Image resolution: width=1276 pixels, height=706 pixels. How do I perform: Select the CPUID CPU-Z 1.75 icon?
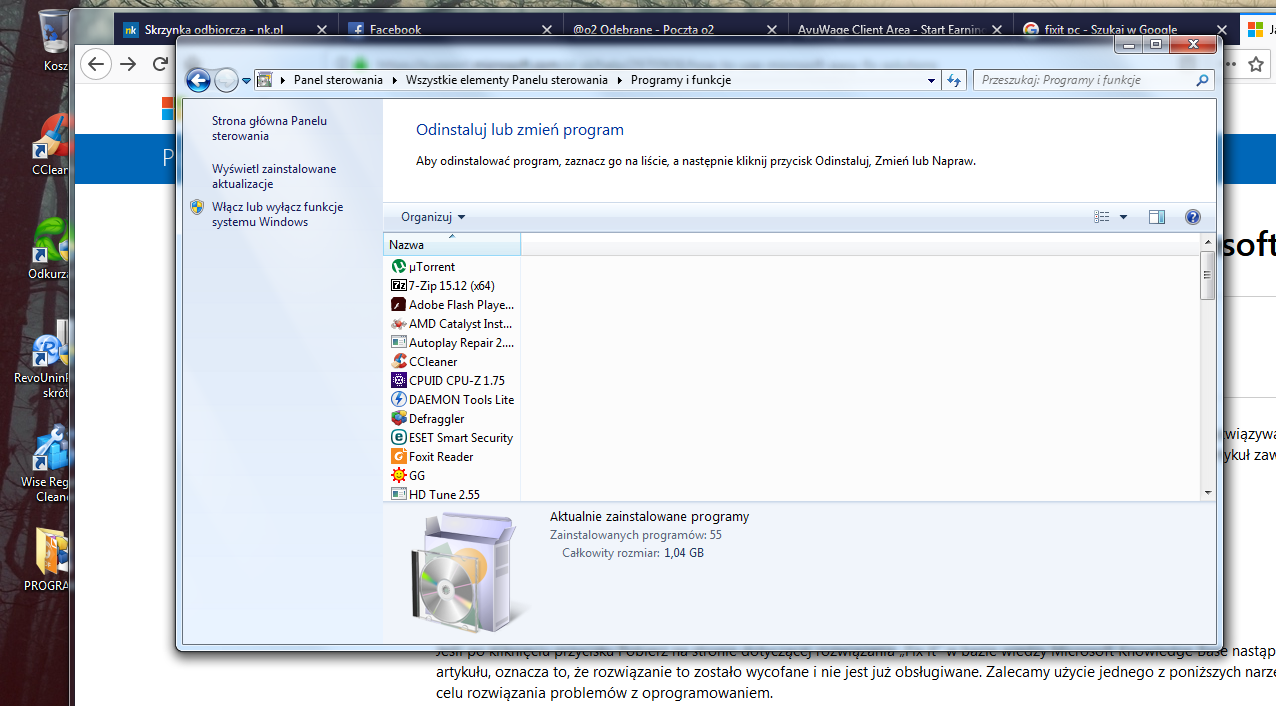399,381
